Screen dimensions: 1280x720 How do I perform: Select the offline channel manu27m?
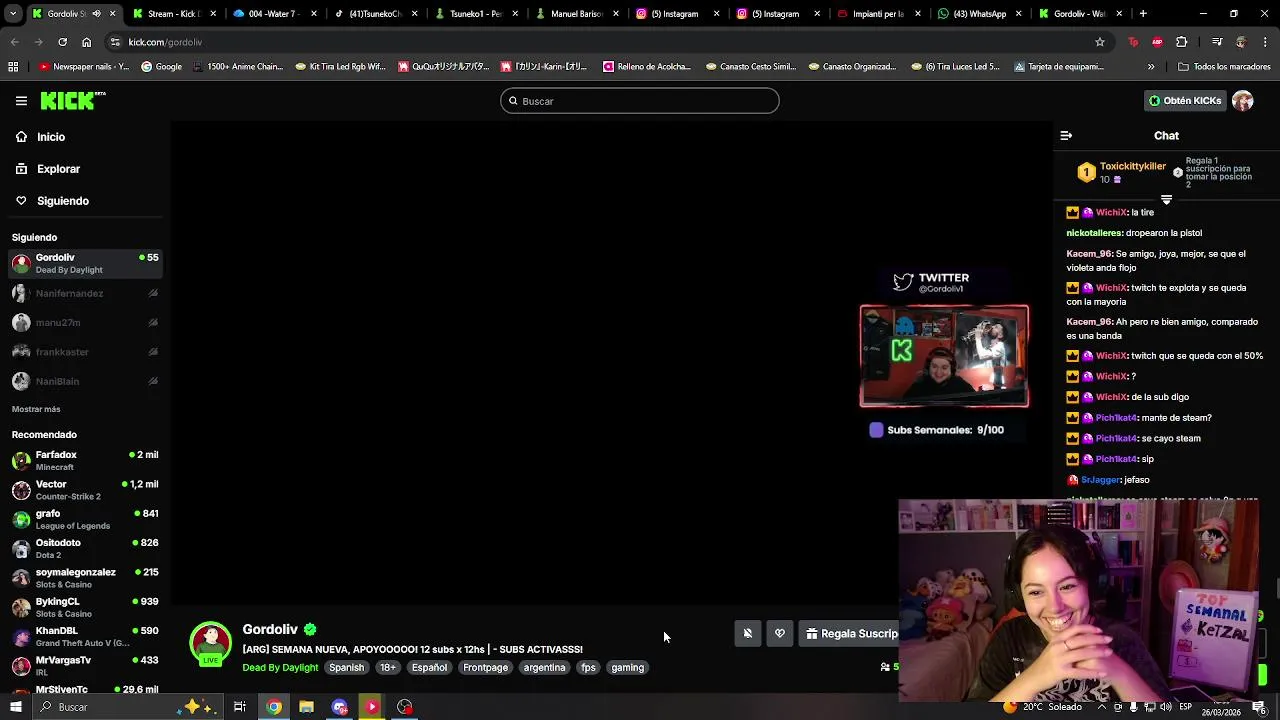(x=85, y=323)
